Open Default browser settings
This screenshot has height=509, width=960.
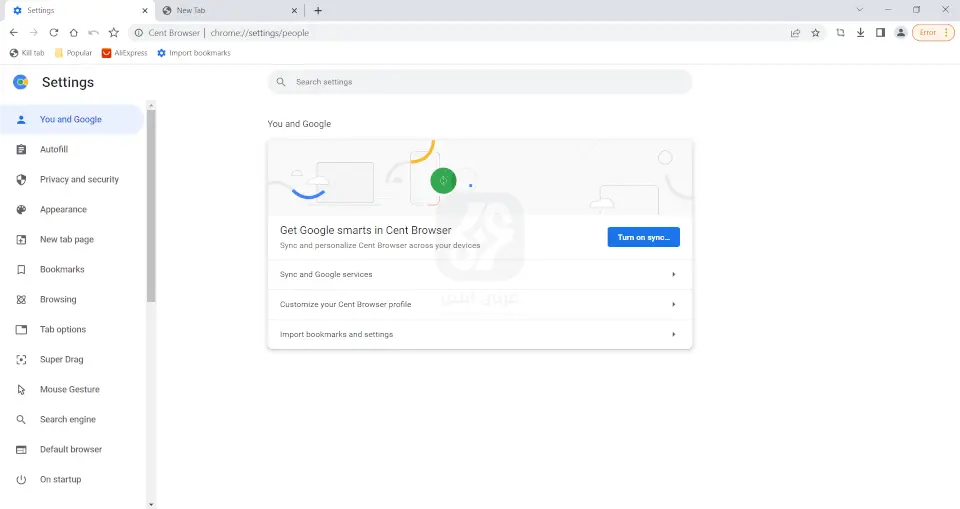pos(72,450)
